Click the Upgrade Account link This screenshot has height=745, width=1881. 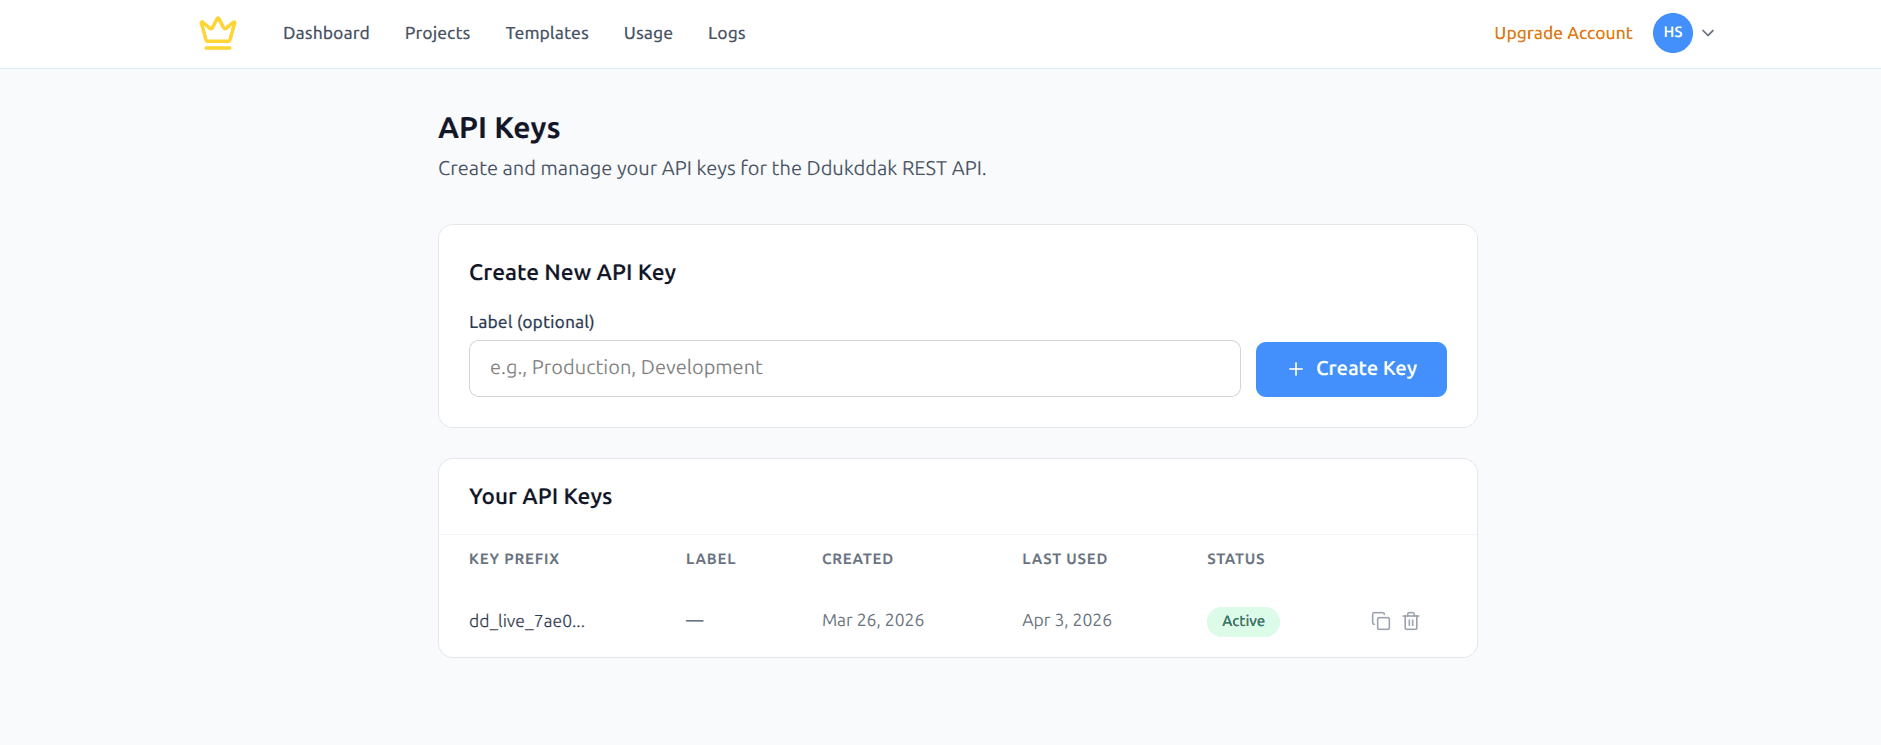pos(1563,33)
